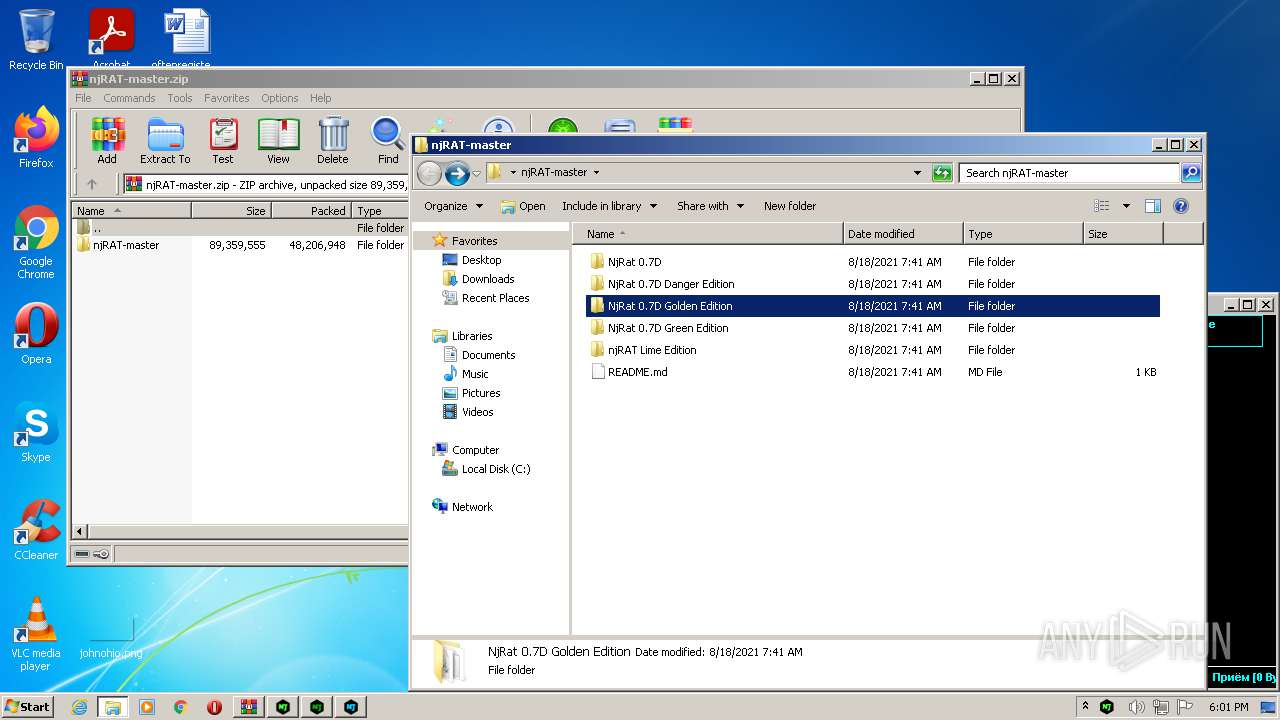Click the green refresh button in Explorer
Viewport: 1280px width, 720px height.
point(942,173)
